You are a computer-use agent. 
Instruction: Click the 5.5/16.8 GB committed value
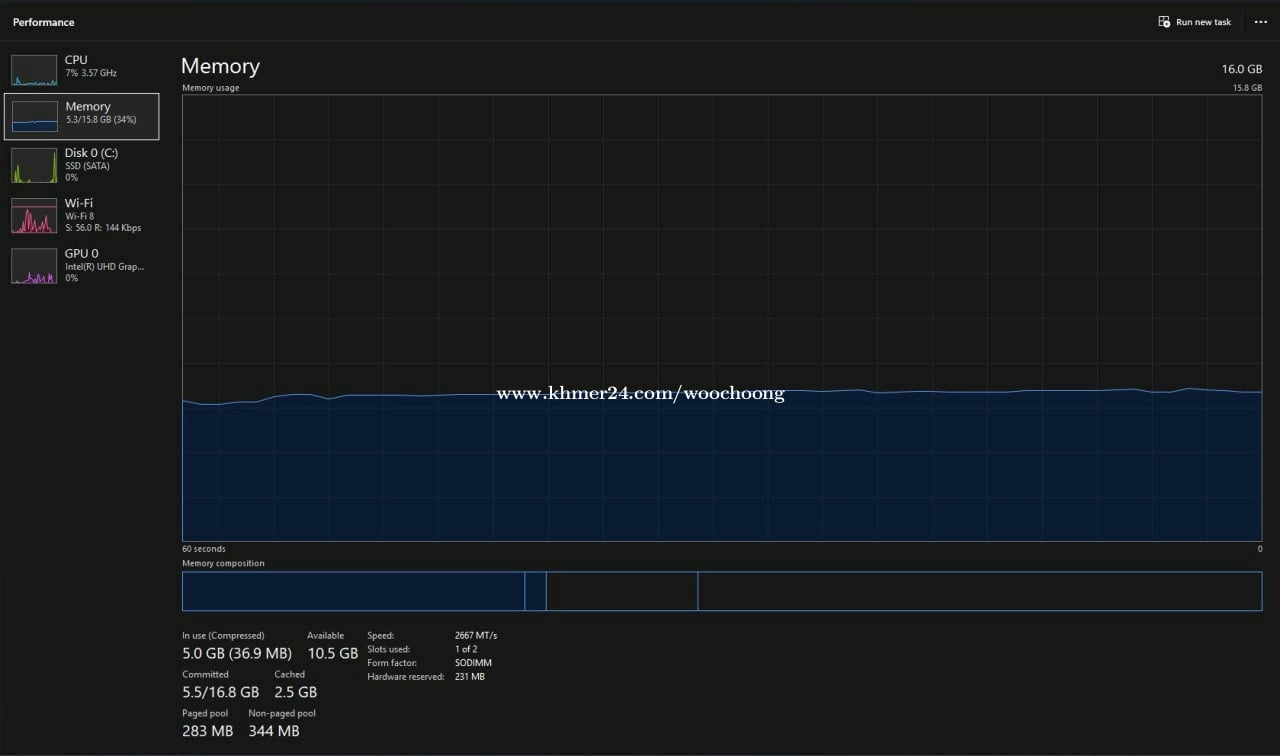[220, 692]
